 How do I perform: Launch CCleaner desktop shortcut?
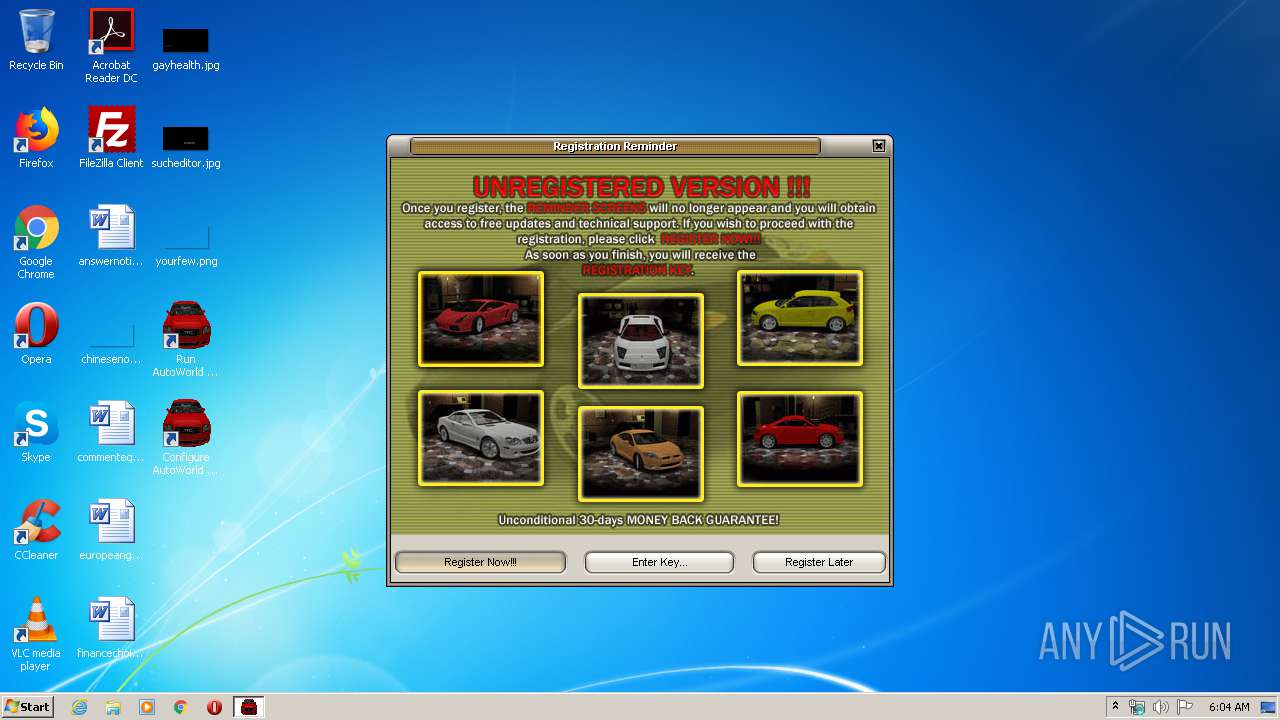click(36, 530)
